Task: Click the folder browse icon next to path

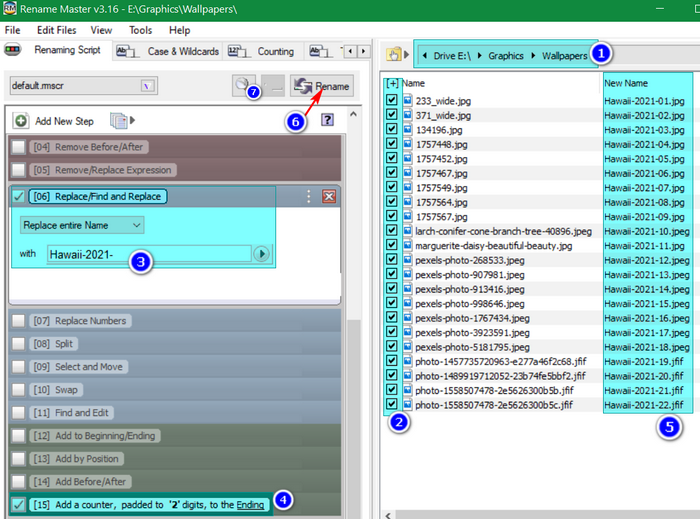Action: point(394,55)
